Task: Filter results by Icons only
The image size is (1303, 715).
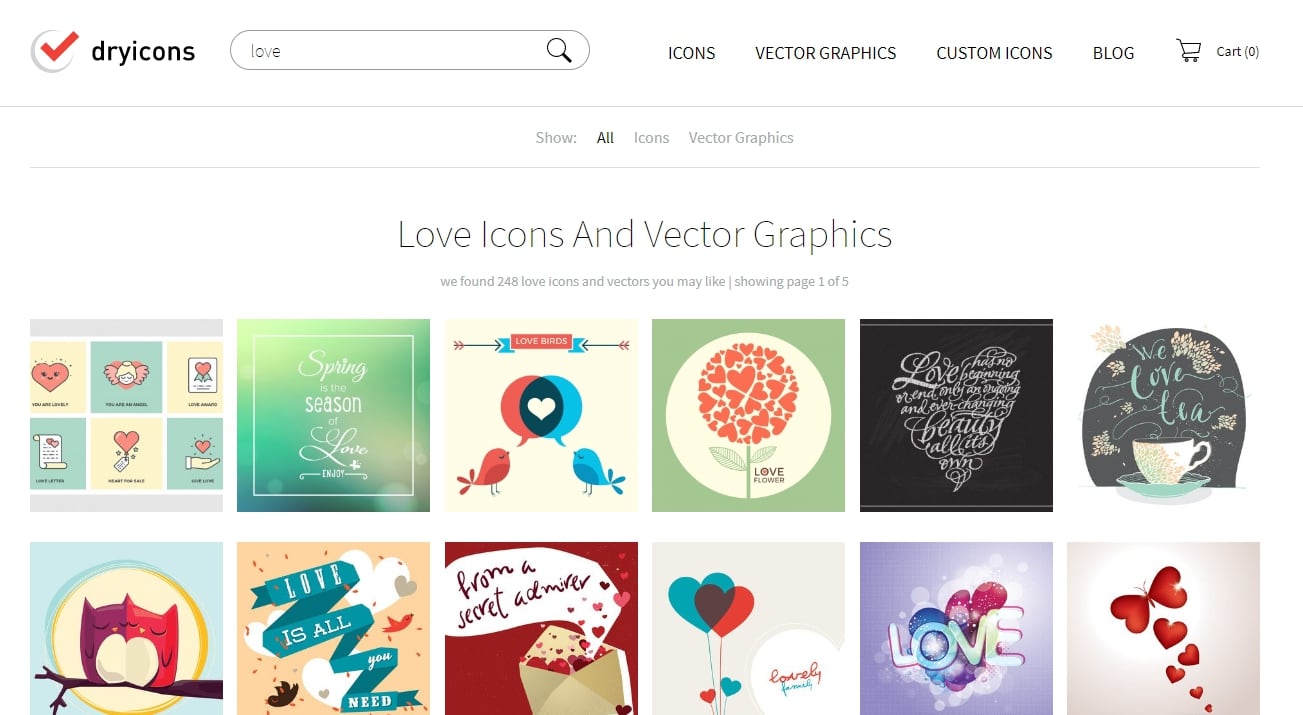Action: tap(651, 138)
